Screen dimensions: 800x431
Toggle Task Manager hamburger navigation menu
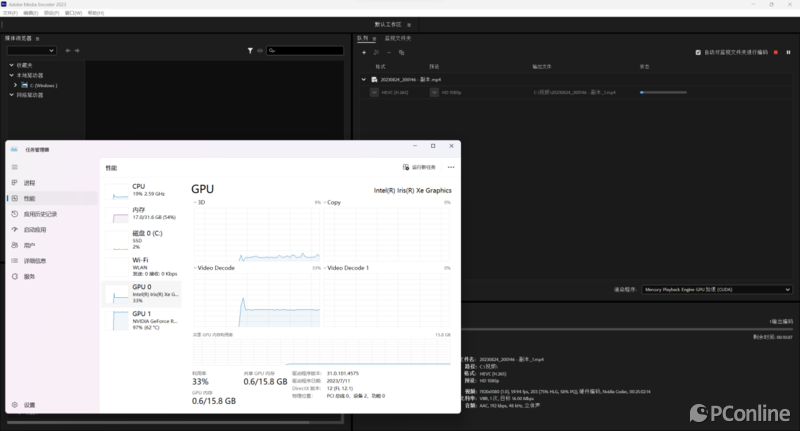[x=15, y=167]
